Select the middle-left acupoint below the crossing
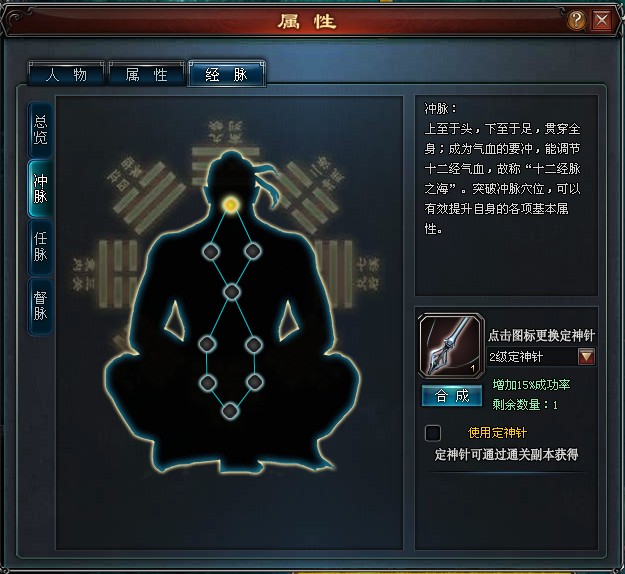The width and height of the screenshot is (625, 574). (x=208, y=344)
